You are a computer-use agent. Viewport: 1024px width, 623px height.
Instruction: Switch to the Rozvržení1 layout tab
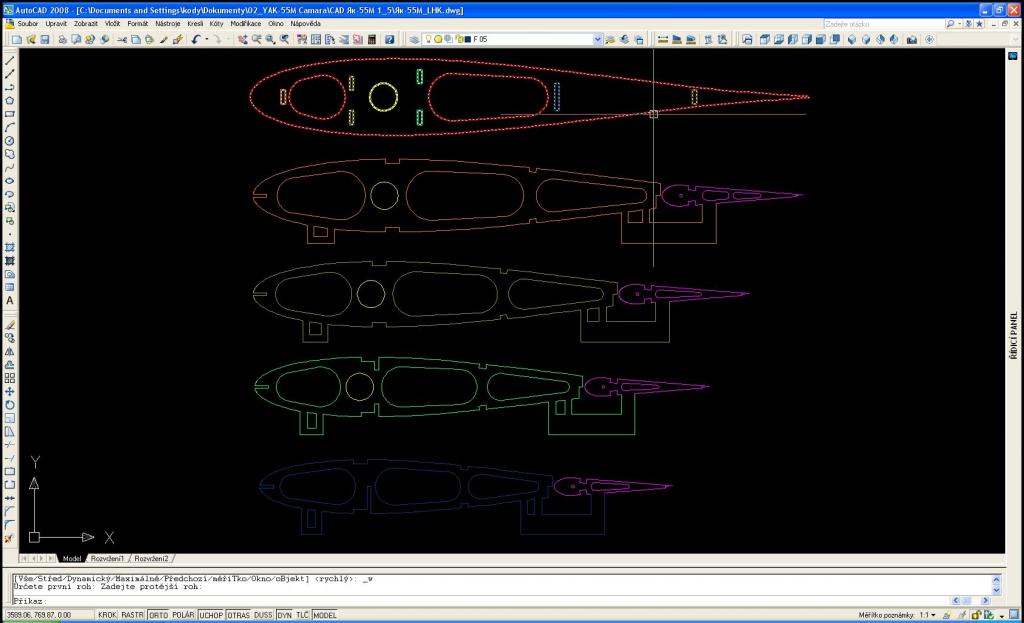108,558
